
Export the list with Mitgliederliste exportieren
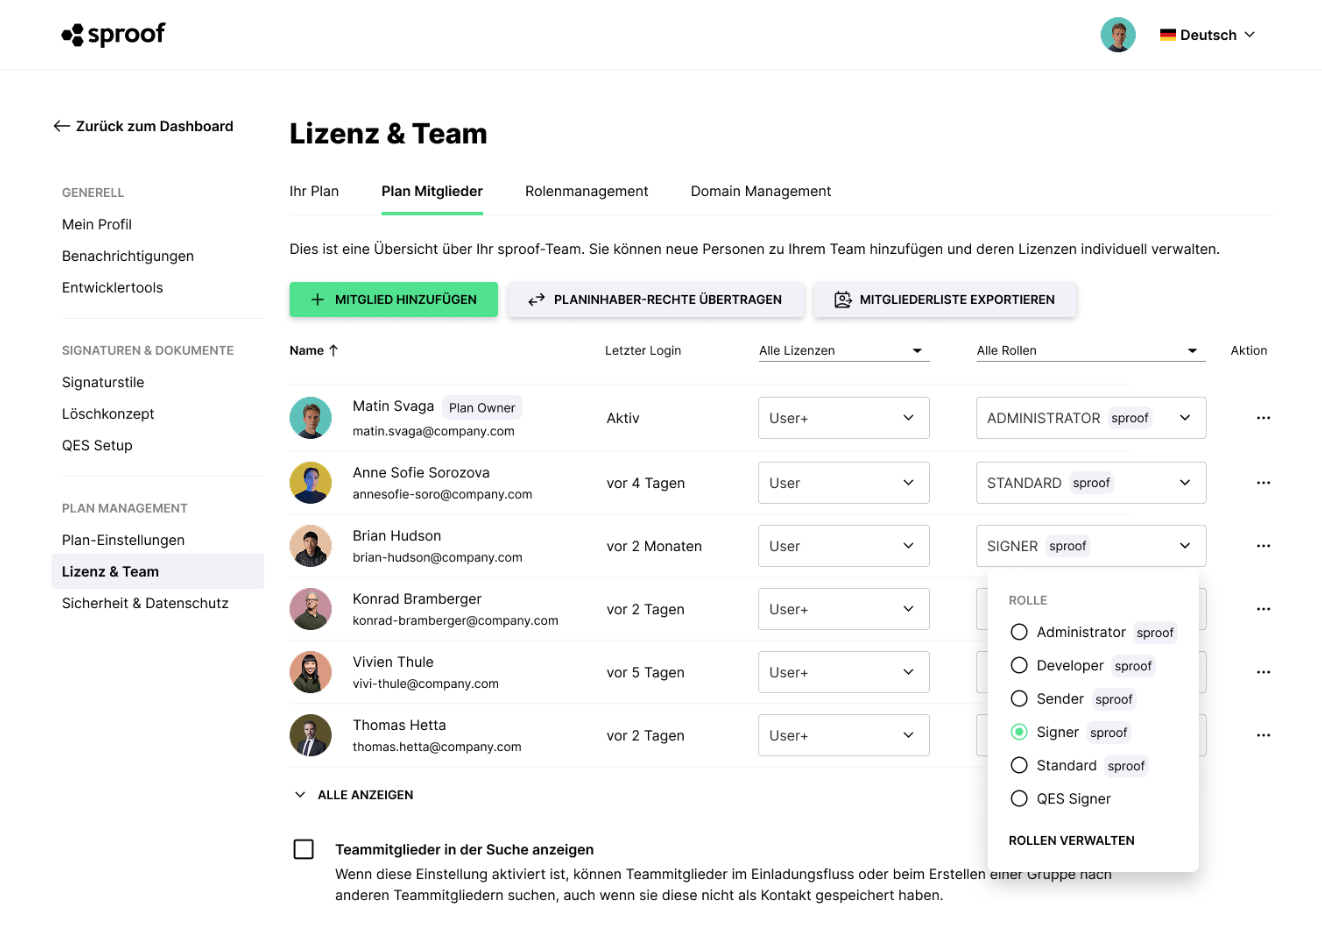[x=945, y=299]
